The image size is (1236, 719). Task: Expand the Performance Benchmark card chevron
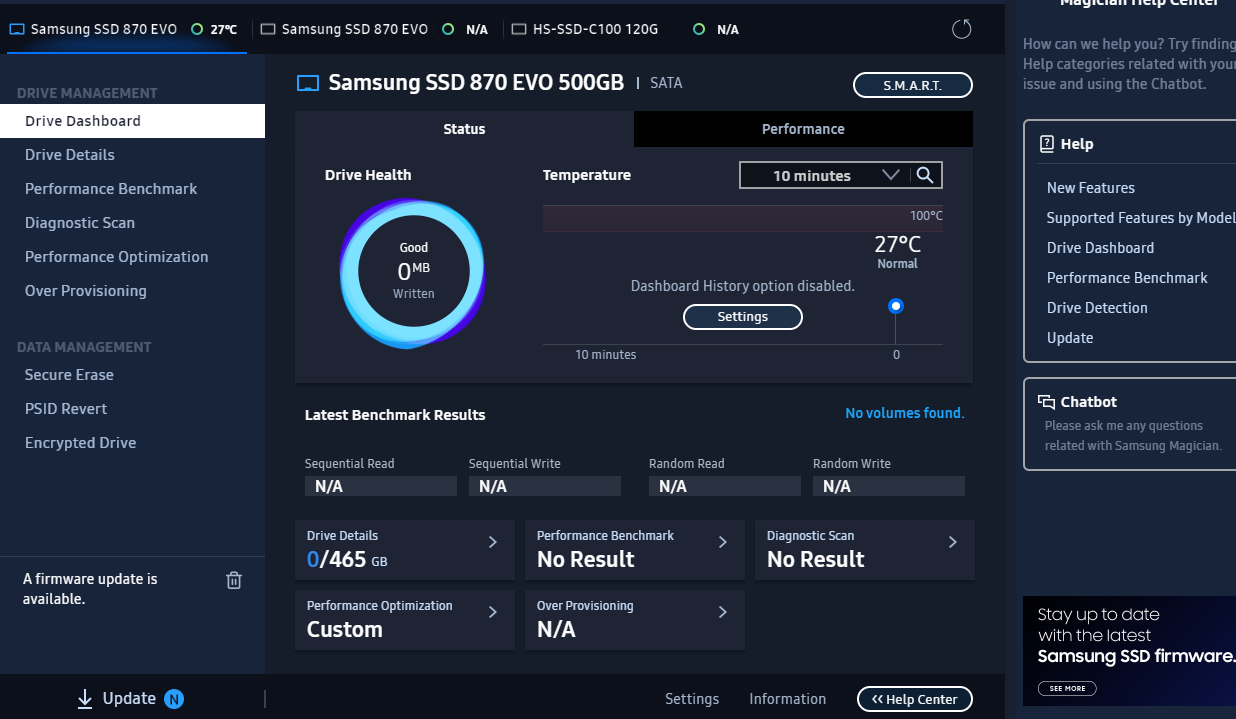[x=722, y=542]
